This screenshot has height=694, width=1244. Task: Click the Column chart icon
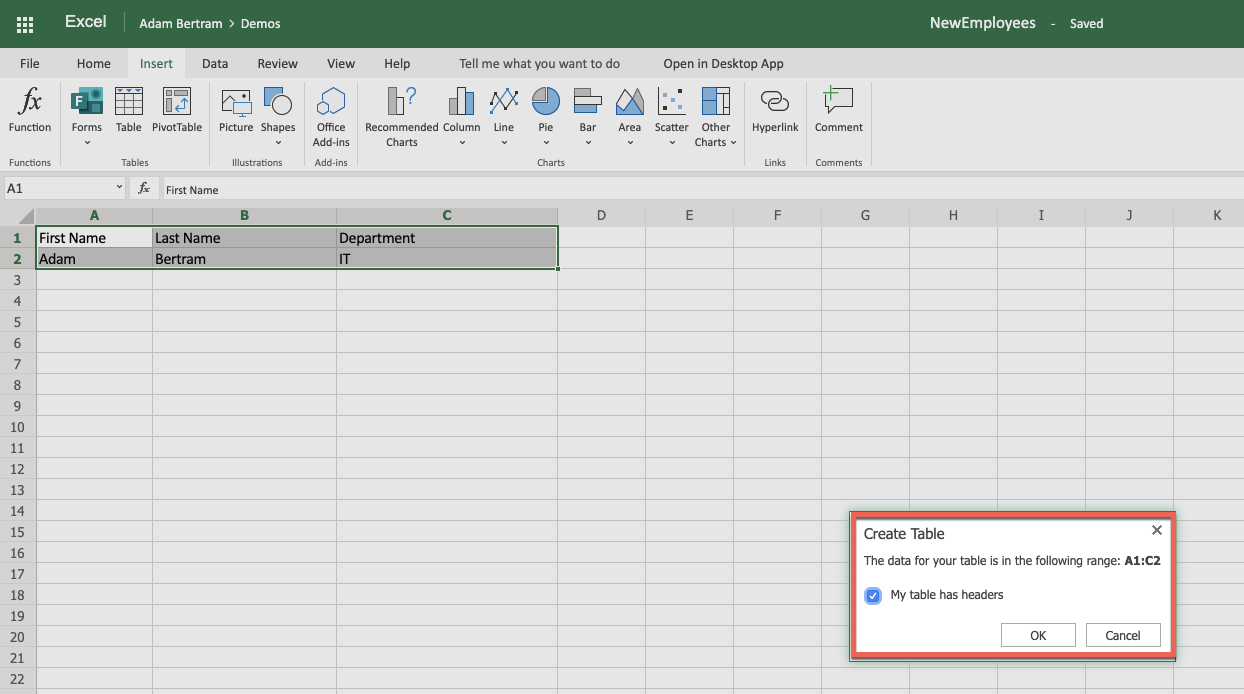(x=462, y=101)
